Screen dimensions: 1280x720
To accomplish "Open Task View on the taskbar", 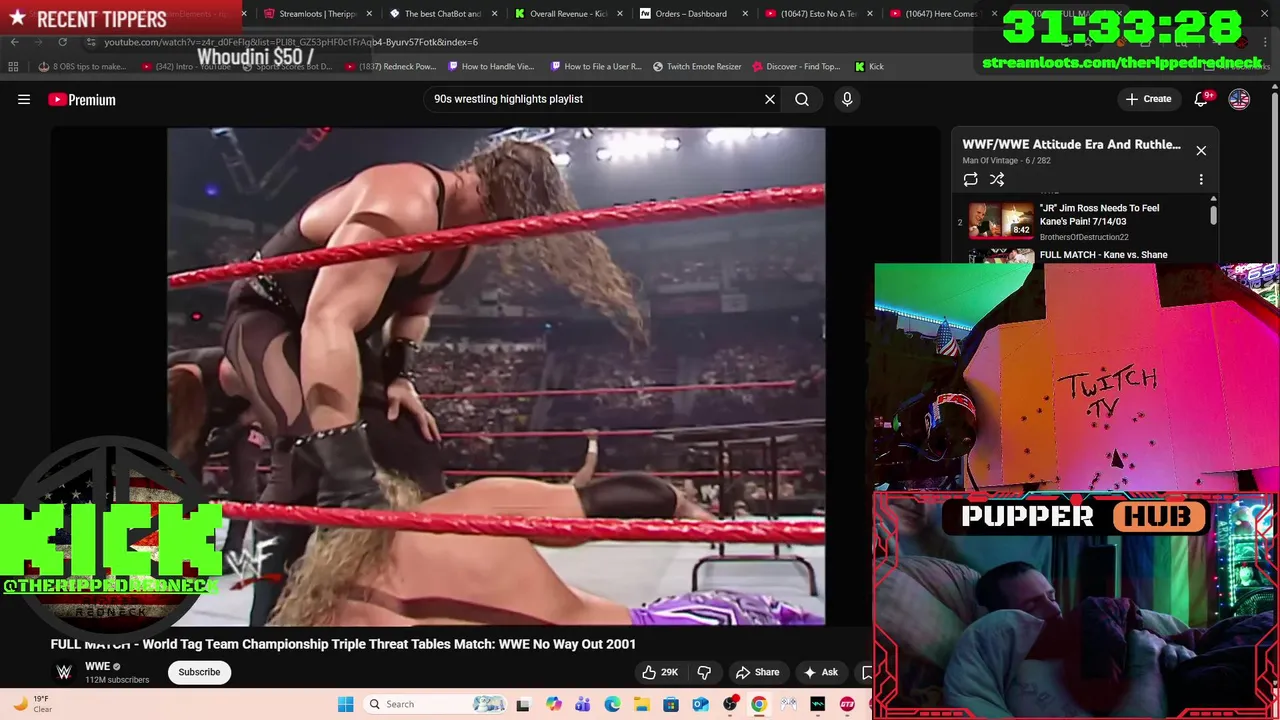I will click(522, 704).
